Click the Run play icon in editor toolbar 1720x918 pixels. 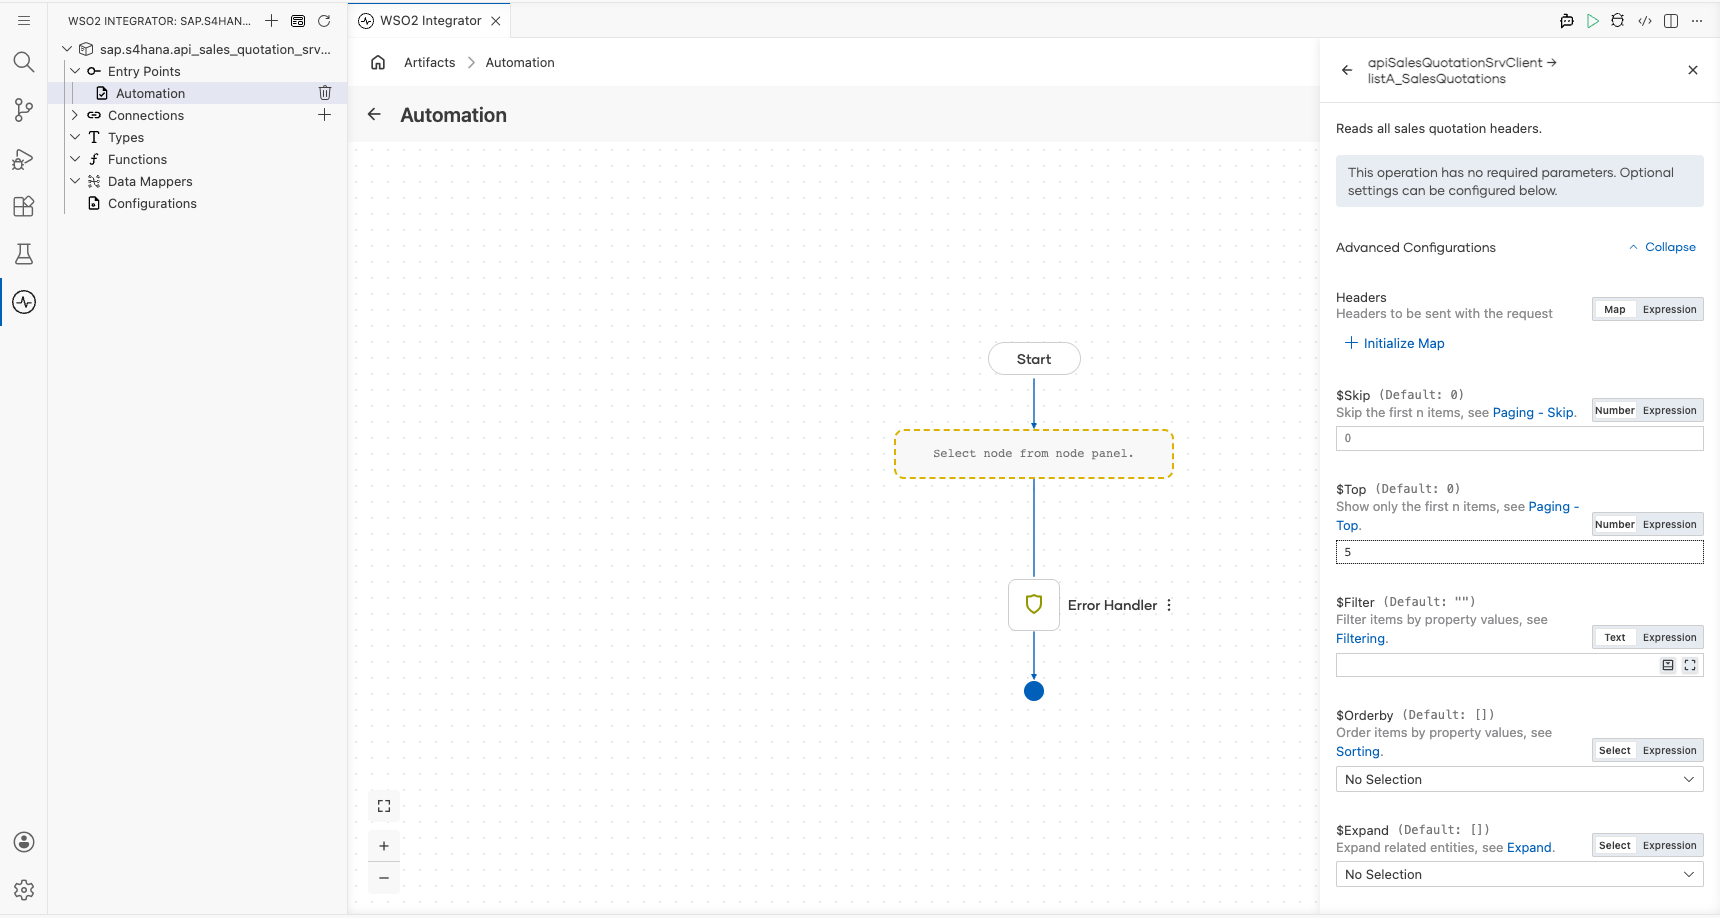point(1593,21)
